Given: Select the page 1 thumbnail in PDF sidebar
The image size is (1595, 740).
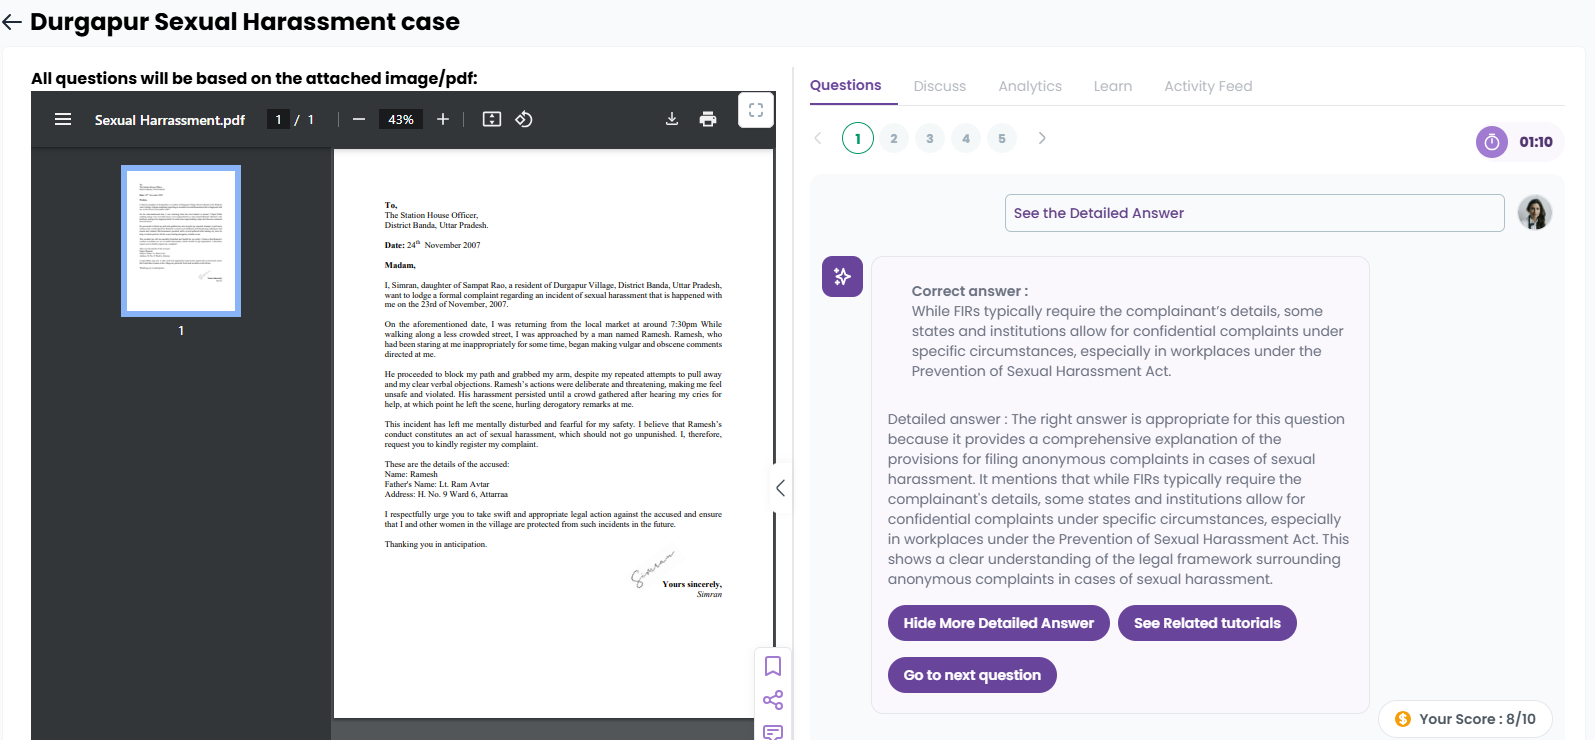Looking at the screenshot, I should [x=181, y=241].
